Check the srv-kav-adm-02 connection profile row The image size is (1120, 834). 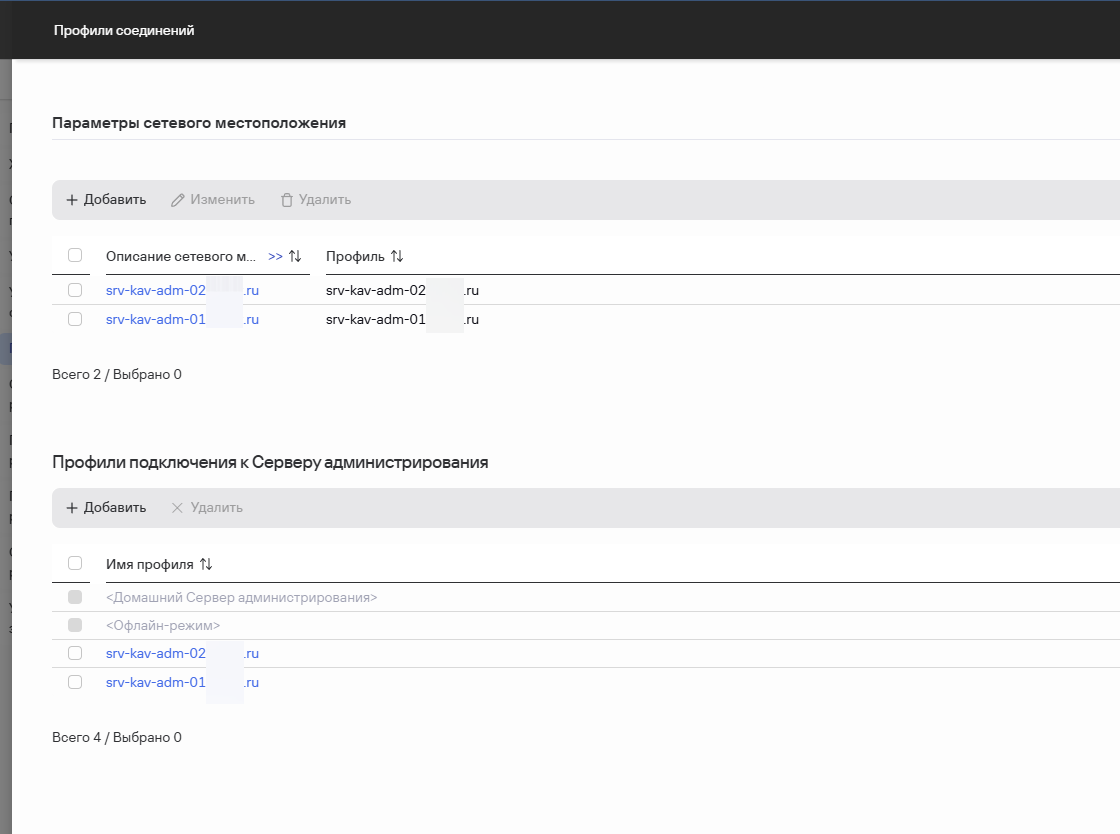pyautogui.click(x=75, y=654)
